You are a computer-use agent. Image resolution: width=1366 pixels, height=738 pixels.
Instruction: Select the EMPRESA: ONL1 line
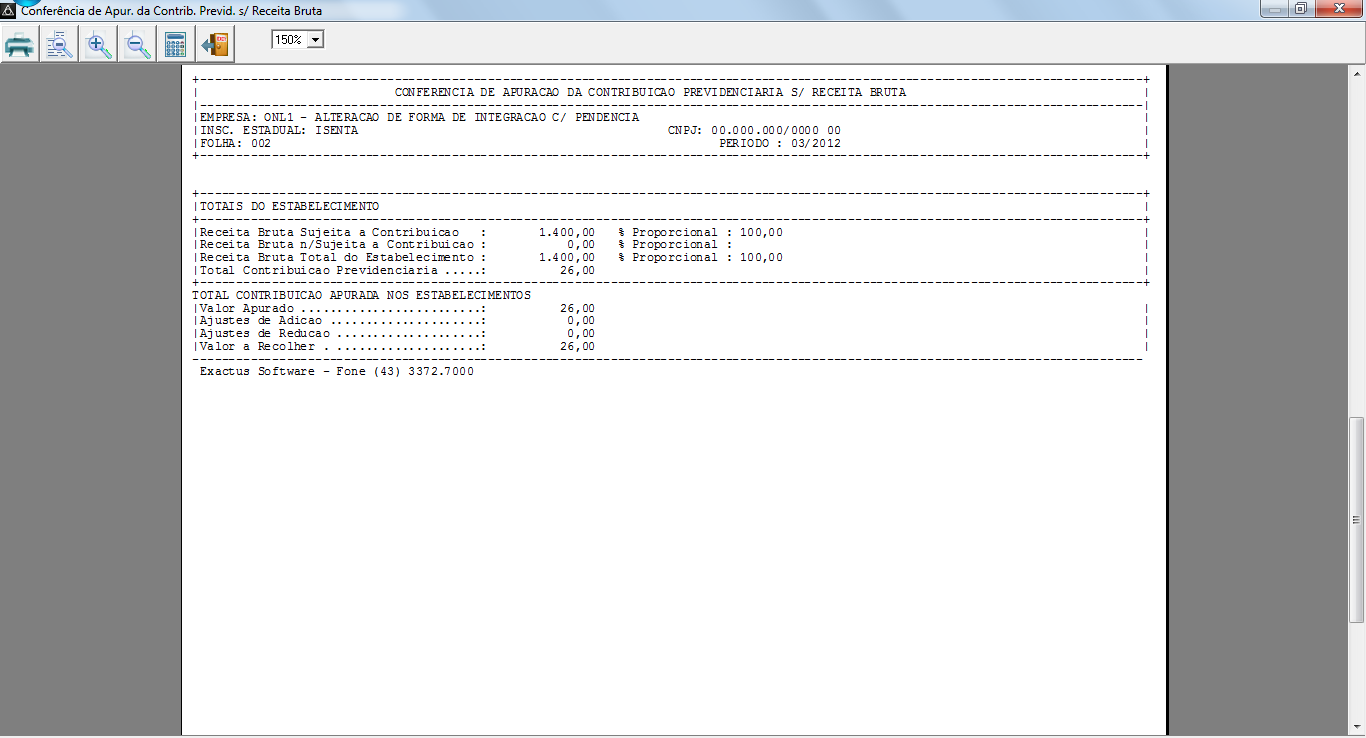pyautogui.click(x=419, y=117)
